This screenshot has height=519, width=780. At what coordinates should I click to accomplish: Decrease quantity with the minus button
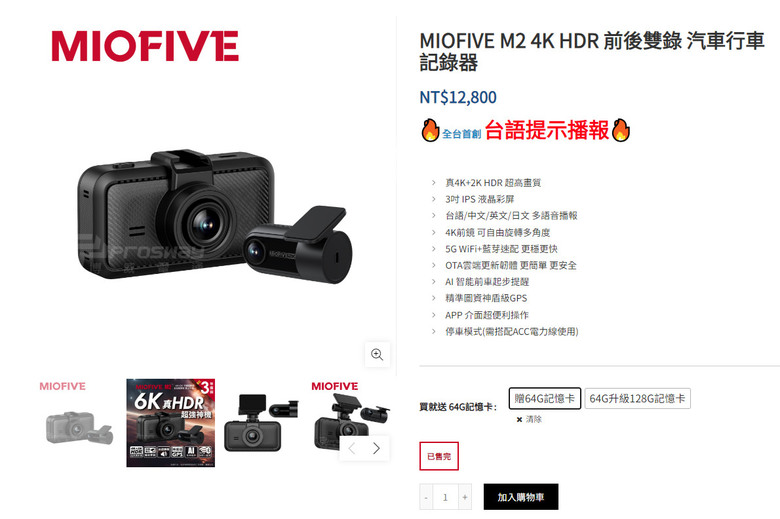[x=426, y=497]
